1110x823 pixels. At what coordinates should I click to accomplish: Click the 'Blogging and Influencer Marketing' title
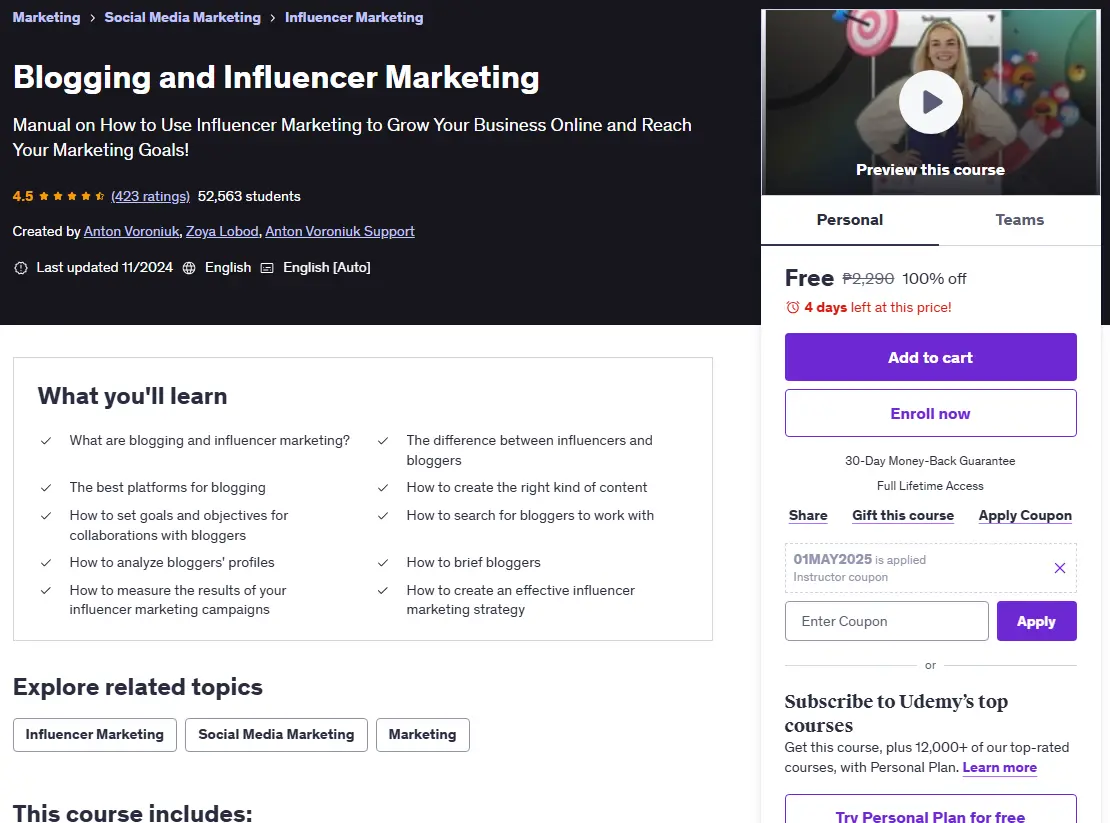tap(276, 77)
